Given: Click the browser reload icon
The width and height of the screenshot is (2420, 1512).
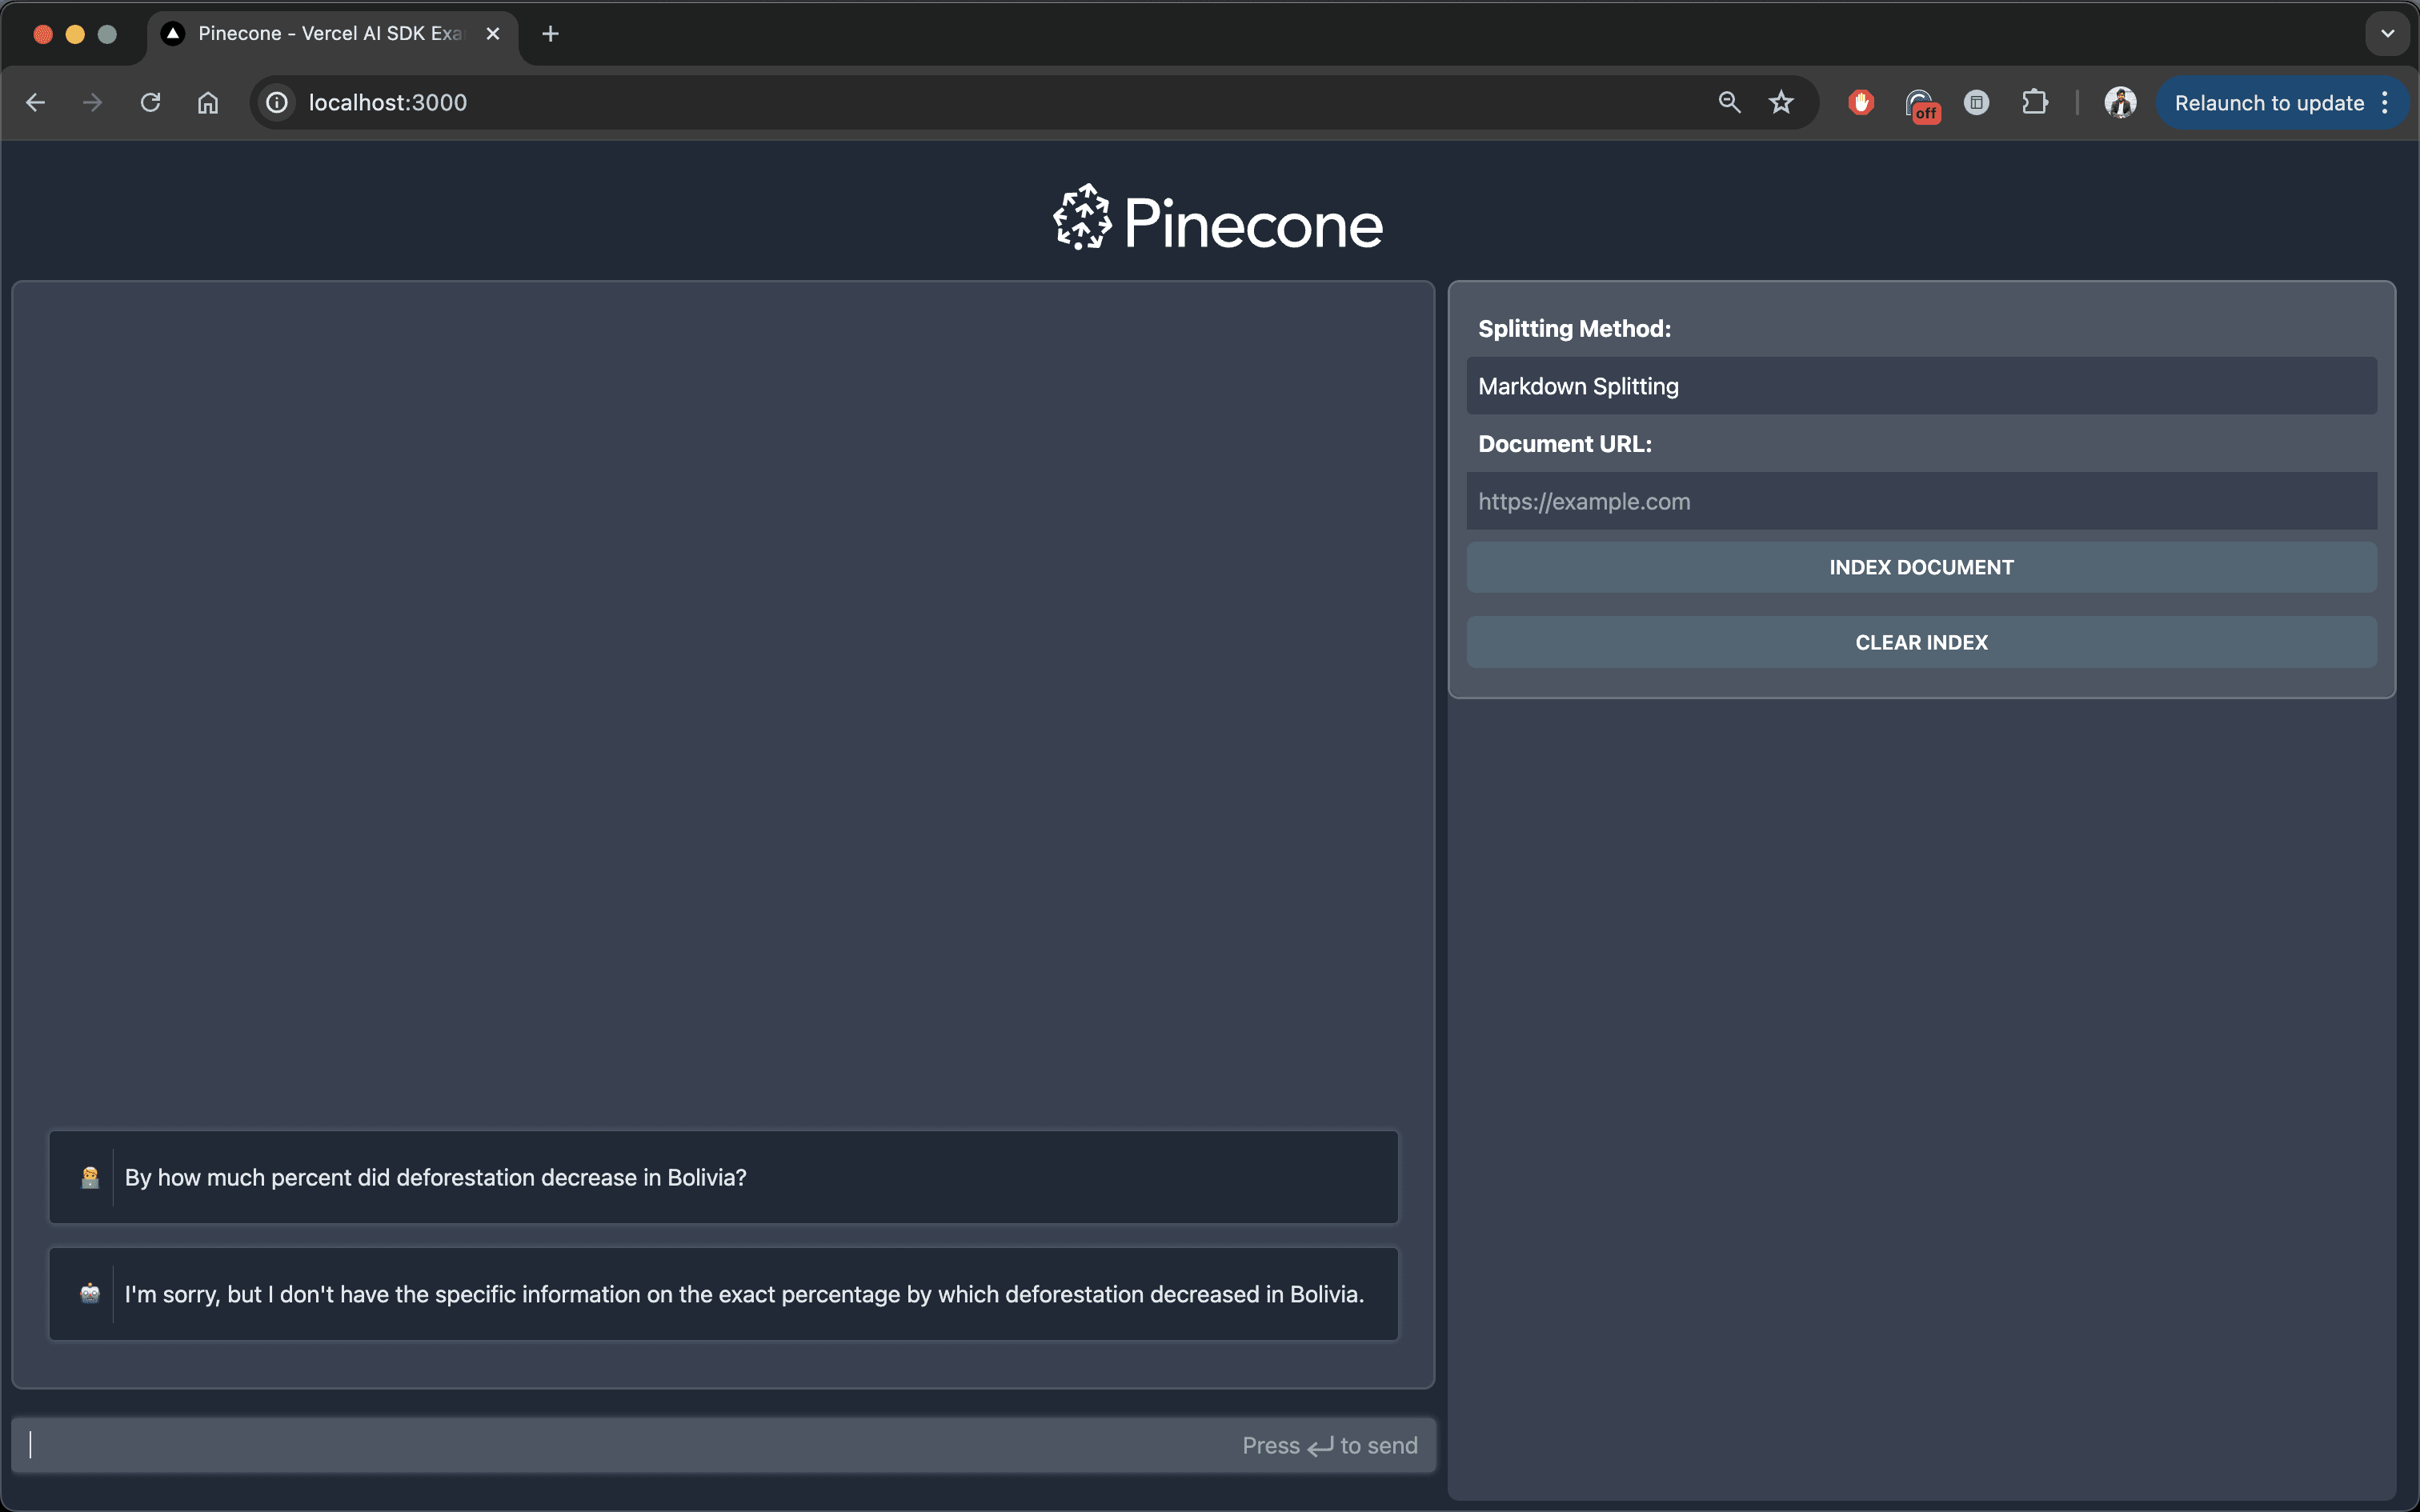Looking at the screenshot, I should point(150,102).
